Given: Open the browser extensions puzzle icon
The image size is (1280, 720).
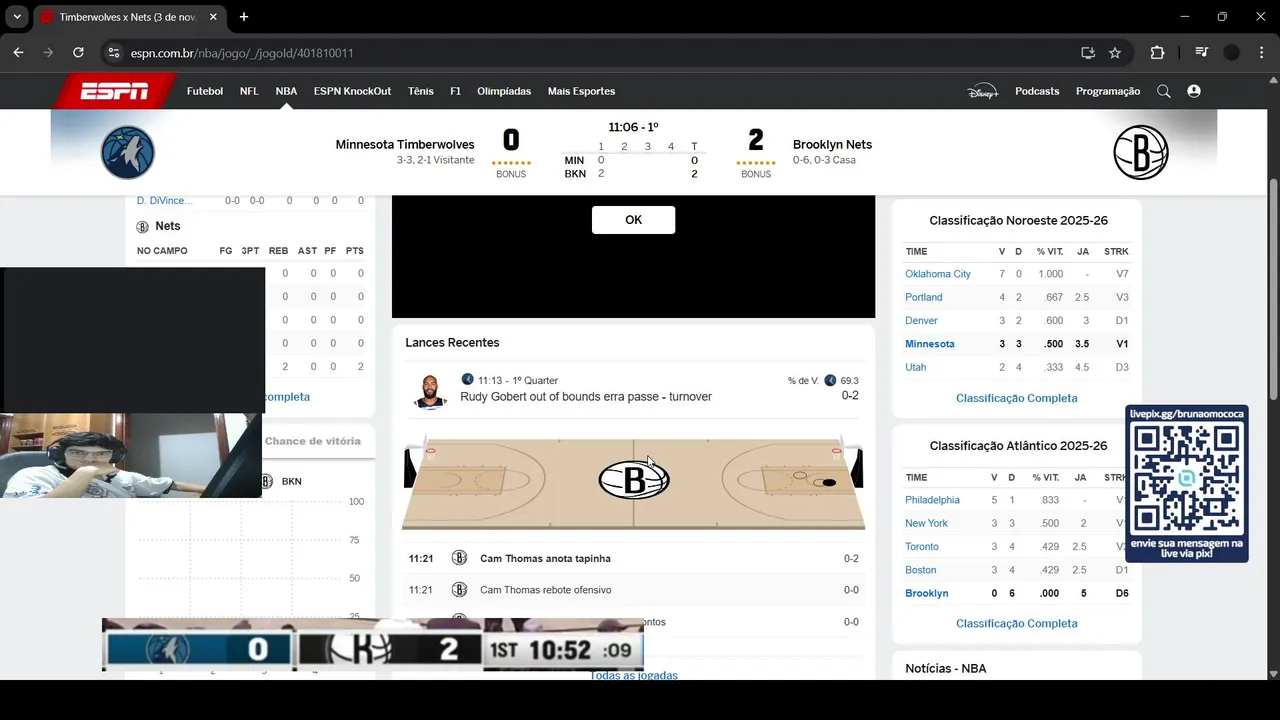Looking at the screenshot, I should (x=1157, y=53).
